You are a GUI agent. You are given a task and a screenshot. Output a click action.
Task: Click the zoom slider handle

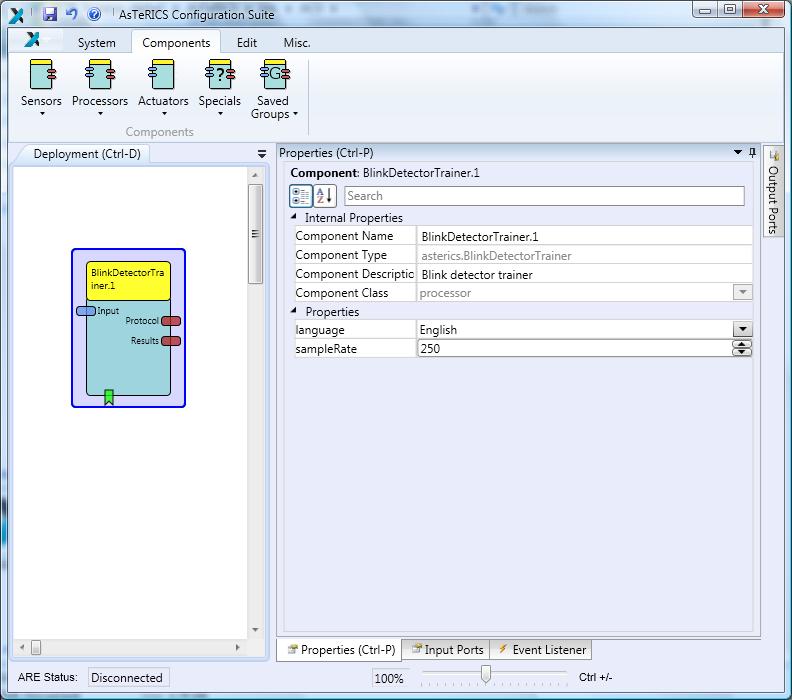point(486,674)
